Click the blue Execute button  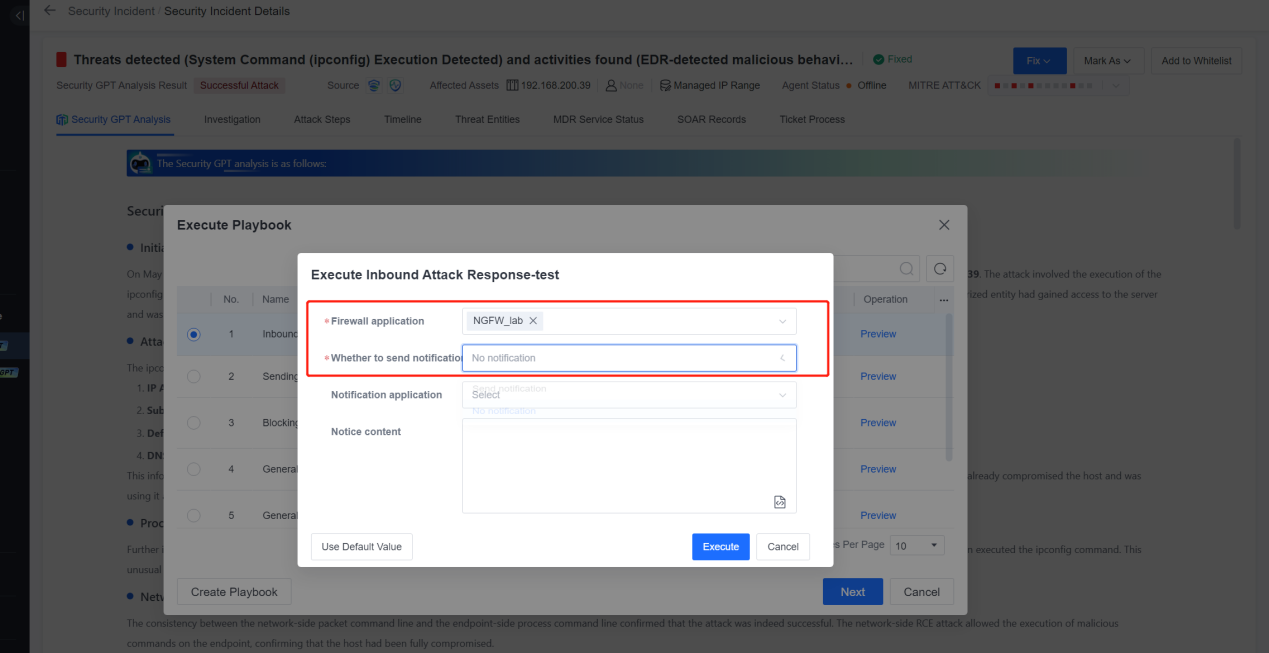coord(720,547)
